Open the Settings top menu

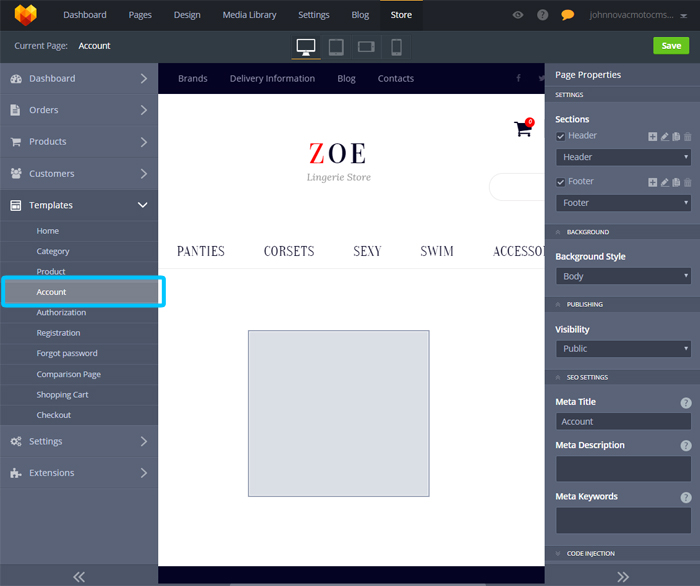click(x=314, y=15)
